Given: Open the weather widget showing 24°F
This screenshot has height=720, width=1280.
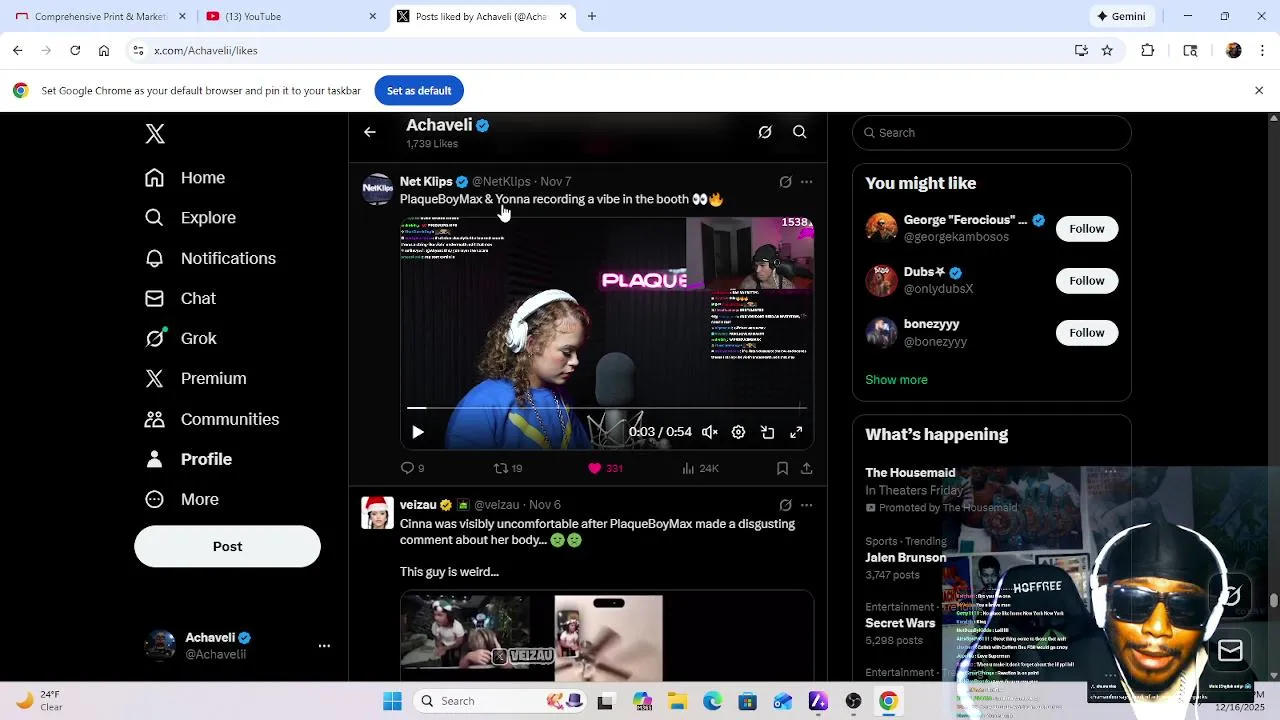Looking at the screenshot, I should [x=40, y=701].
